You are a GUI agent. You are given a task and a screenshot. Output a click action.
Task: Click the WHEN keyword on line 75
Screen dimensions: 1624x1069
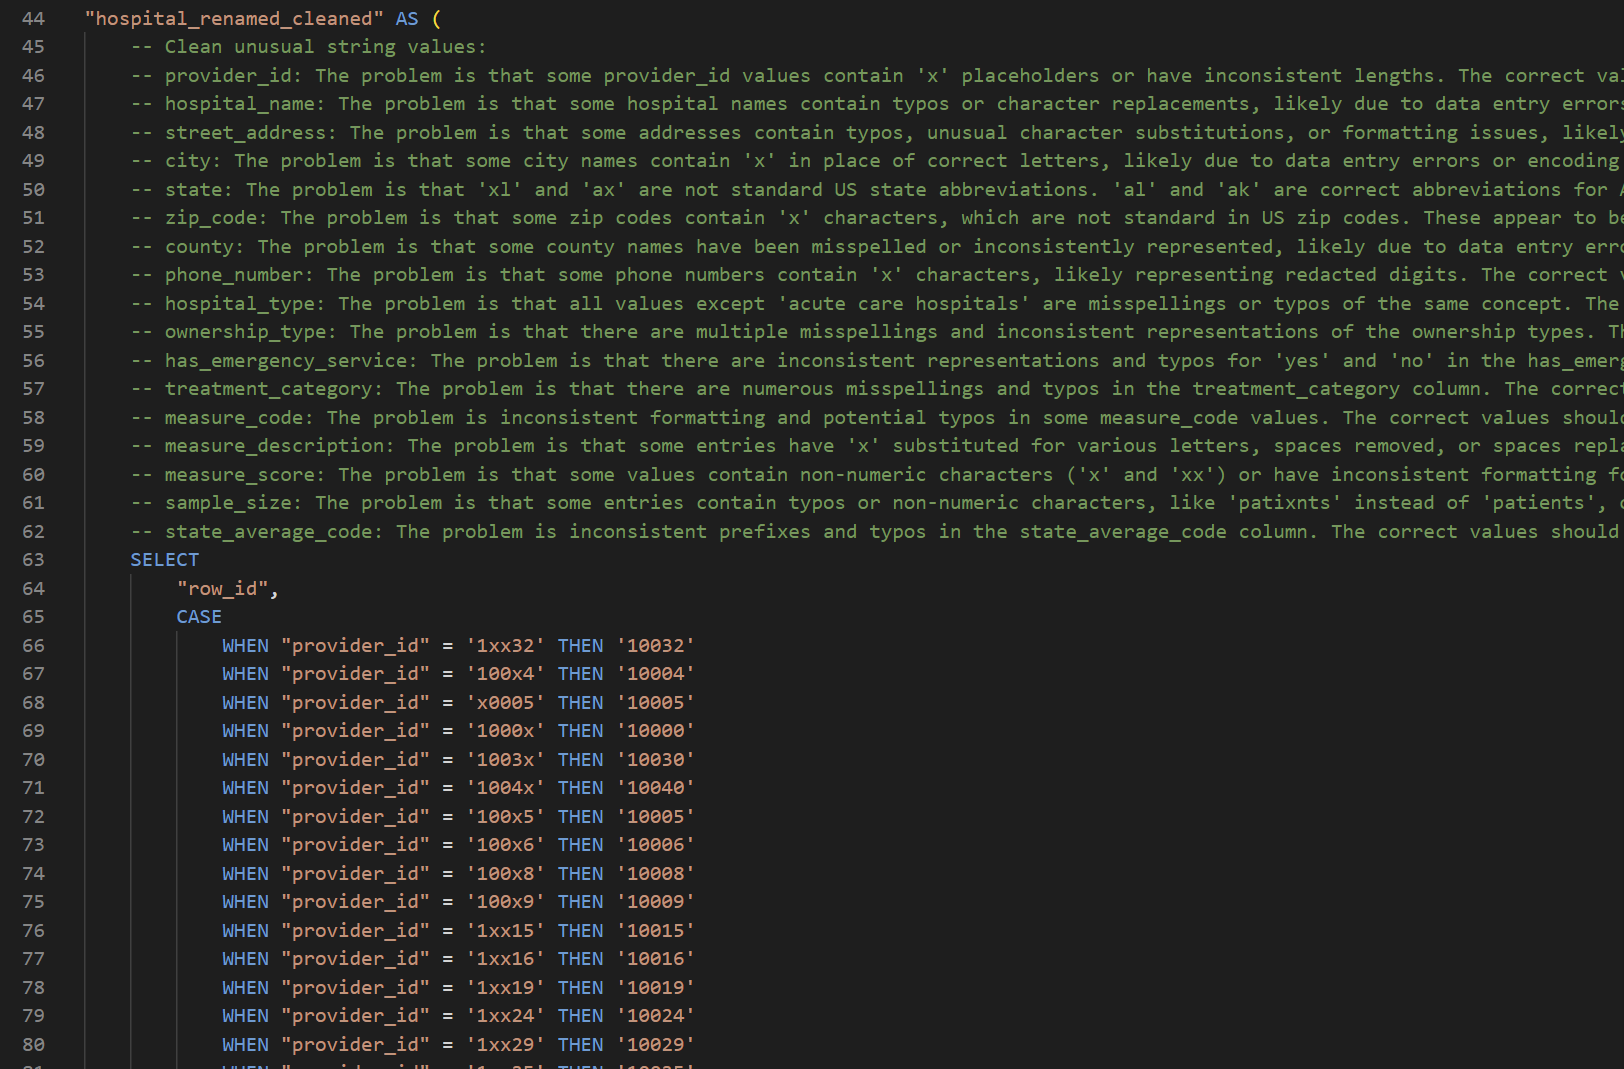pos(245,902)
